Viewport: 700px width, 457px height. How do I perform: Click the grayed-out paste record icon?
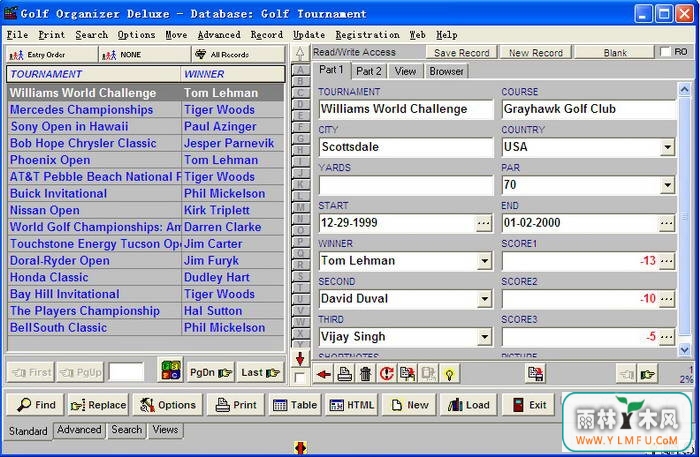coord(429,374)
